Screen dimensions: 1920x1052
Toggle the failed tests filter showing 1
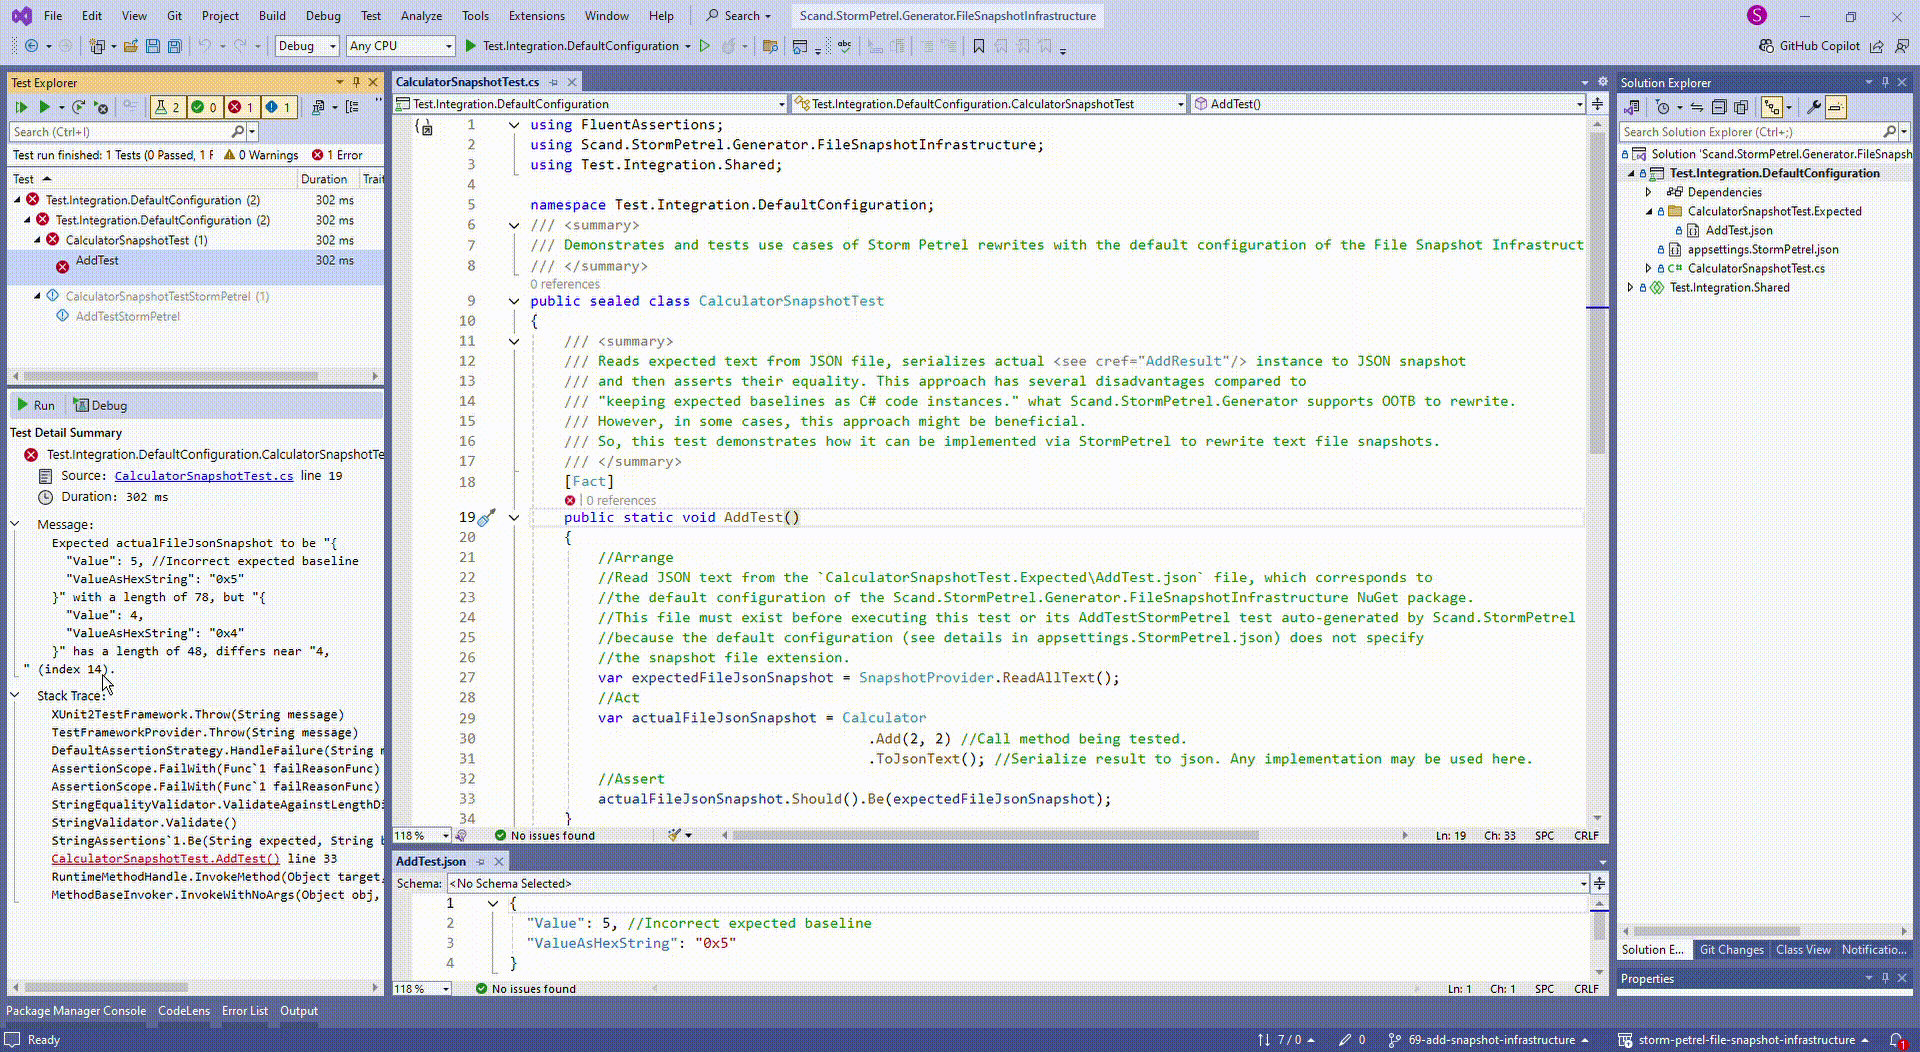click(x=241, y=107)
